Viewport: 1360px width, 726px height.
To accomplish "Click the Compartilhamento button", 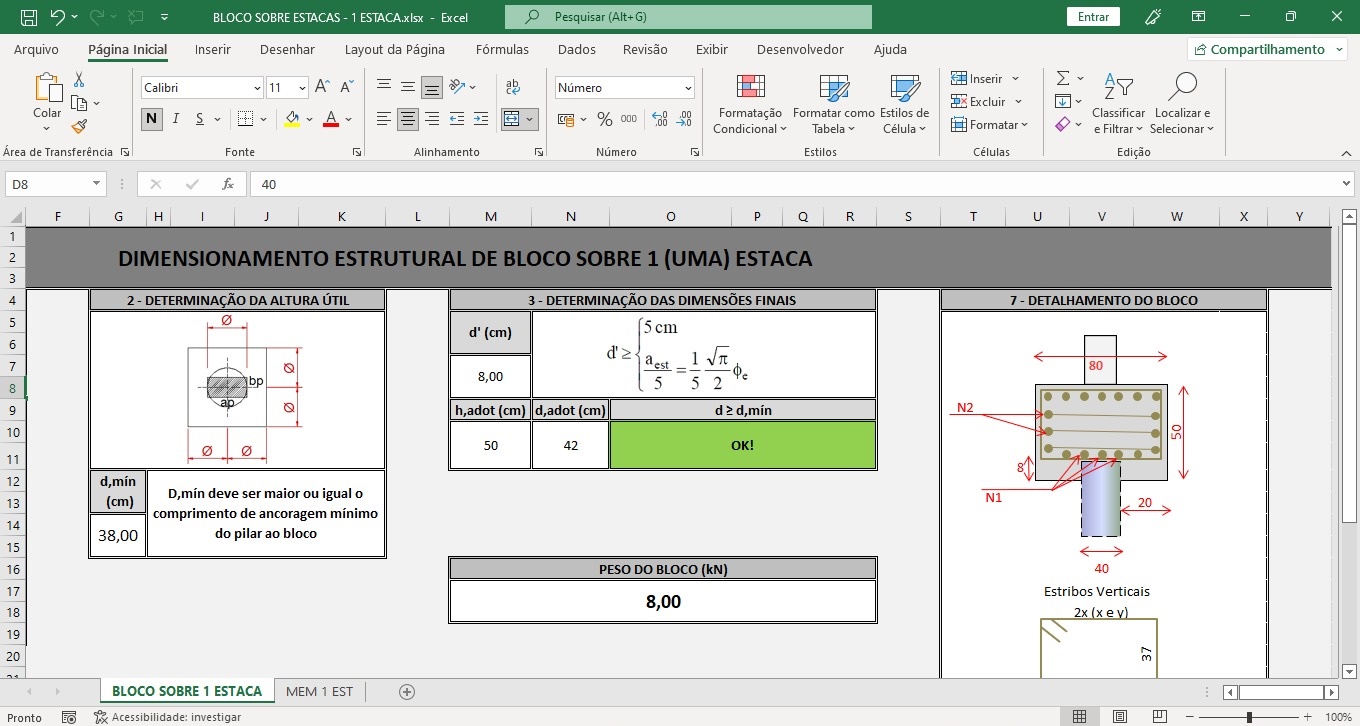I will [x=1266, y=49].
